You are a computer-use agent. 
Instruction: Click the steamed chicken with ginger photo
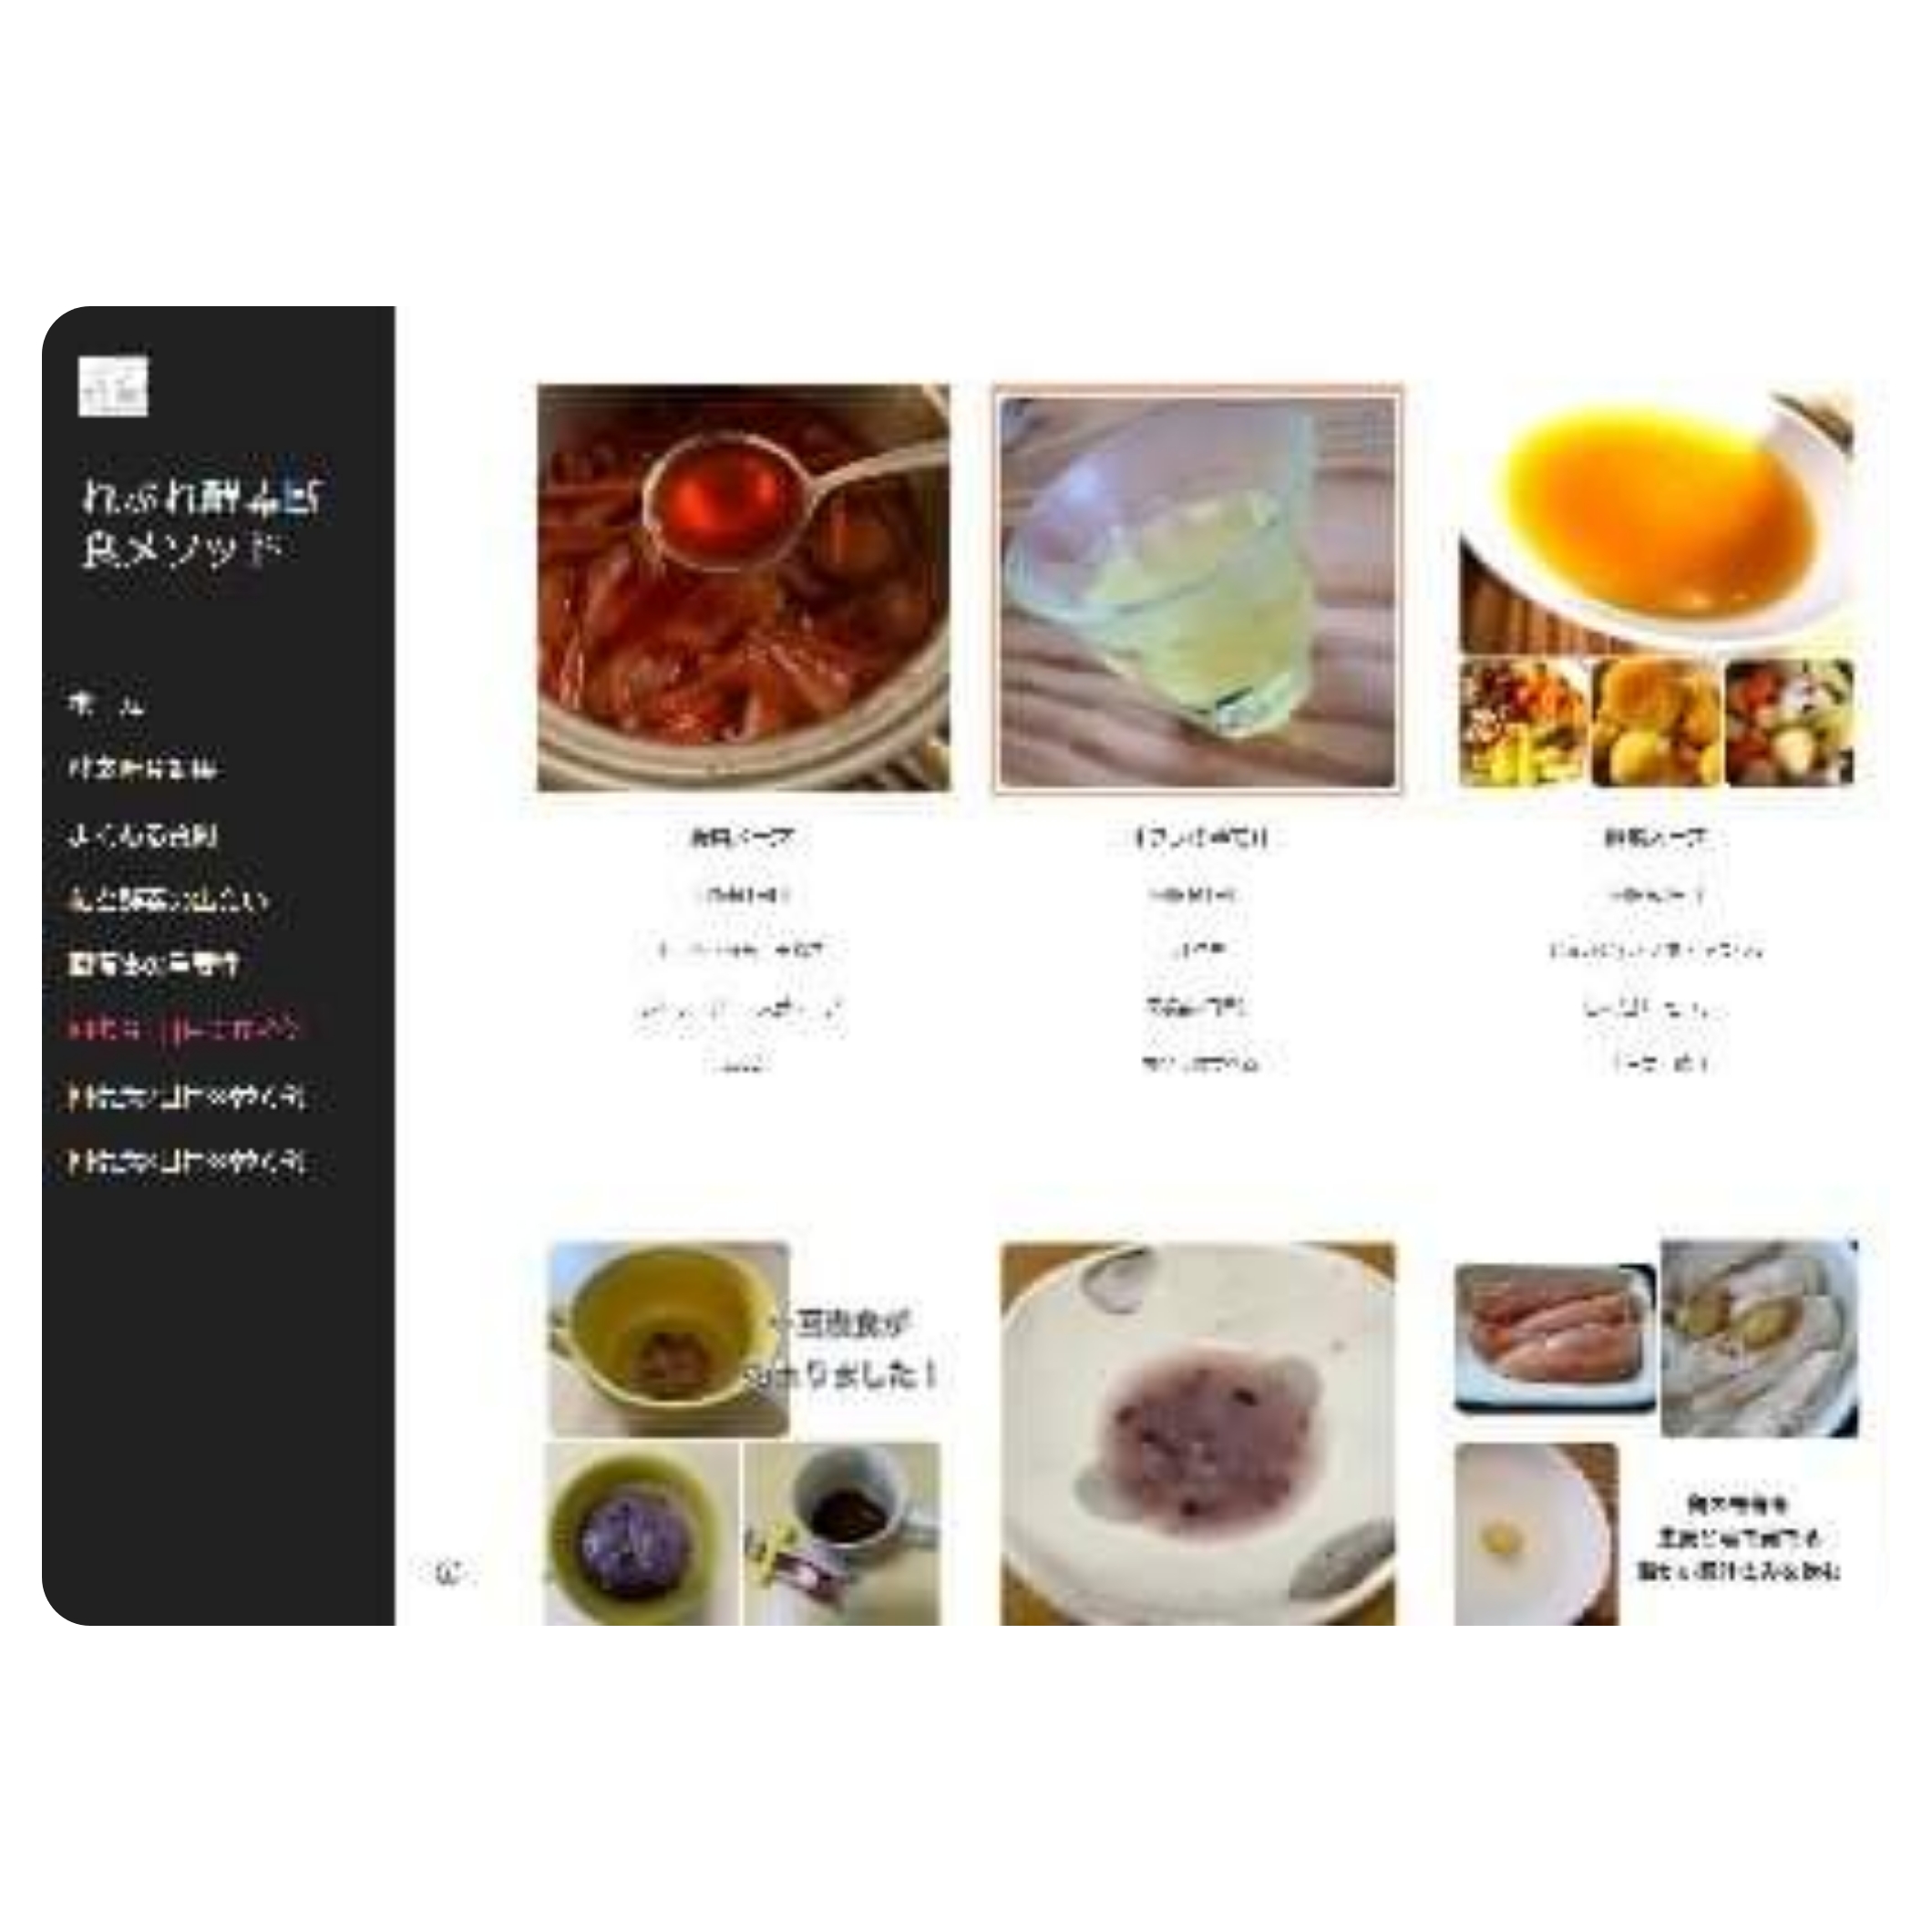tap(1760, 1338)
